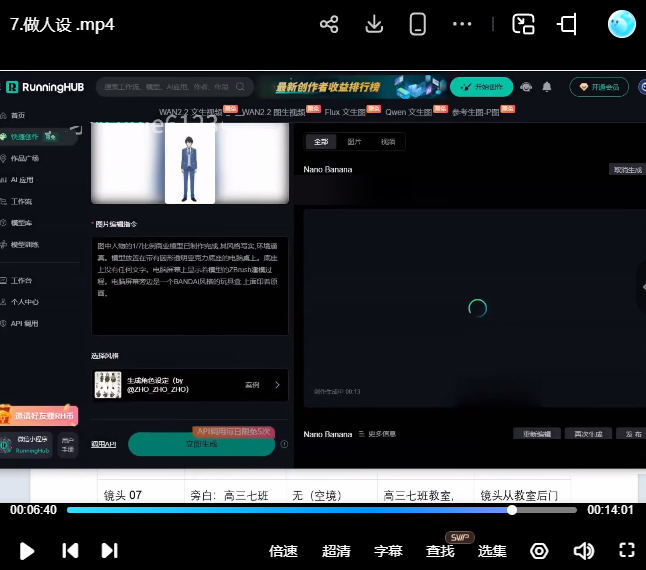Screen dimensions: 646x570
Task: Mute the volume speaker icon
Action: click(x=583, y=550)
